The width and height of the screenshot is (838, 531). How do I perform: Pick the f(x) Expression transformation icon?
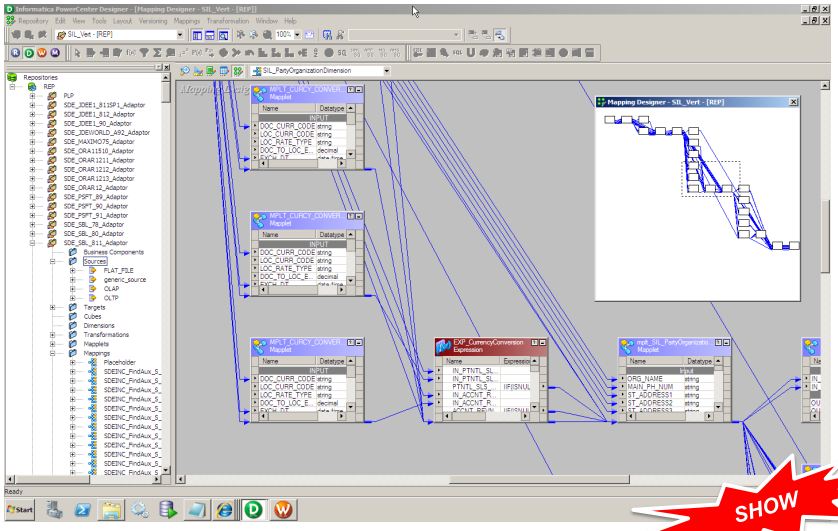(131, 53)
